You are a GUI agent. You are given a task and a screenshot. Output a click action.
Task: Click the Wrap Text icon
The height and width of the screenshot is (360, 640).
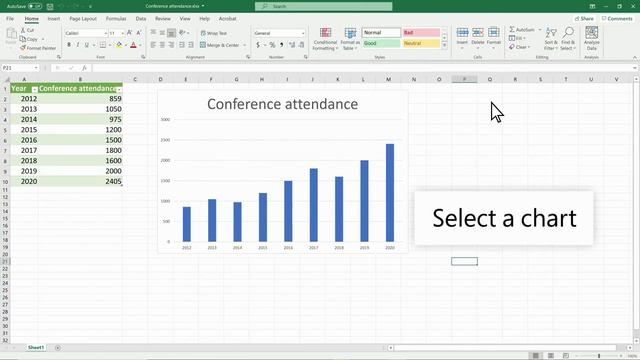click(x=203, y=33)
